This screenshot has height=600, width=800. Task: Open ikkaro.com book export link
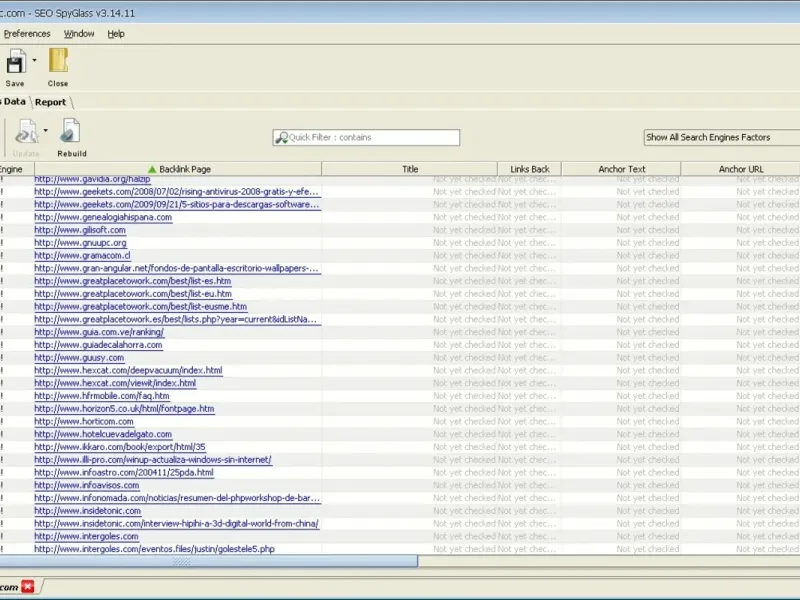coord(120,447)
